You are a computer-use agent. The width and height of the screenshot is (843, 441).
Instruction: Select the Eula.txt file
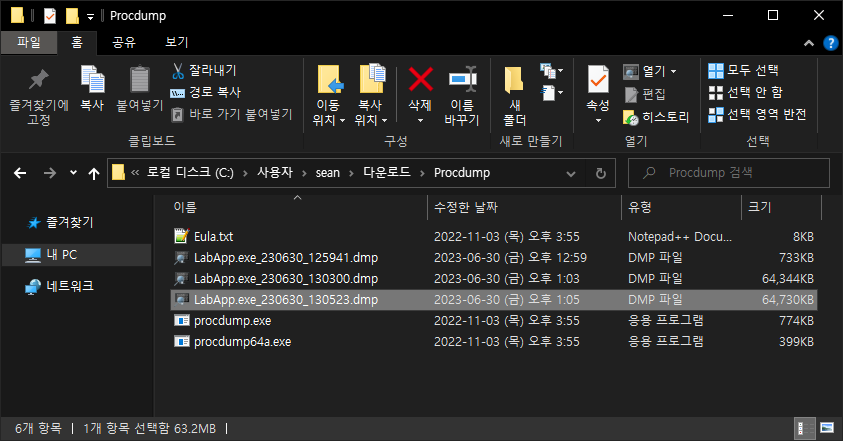click(213, 237)
